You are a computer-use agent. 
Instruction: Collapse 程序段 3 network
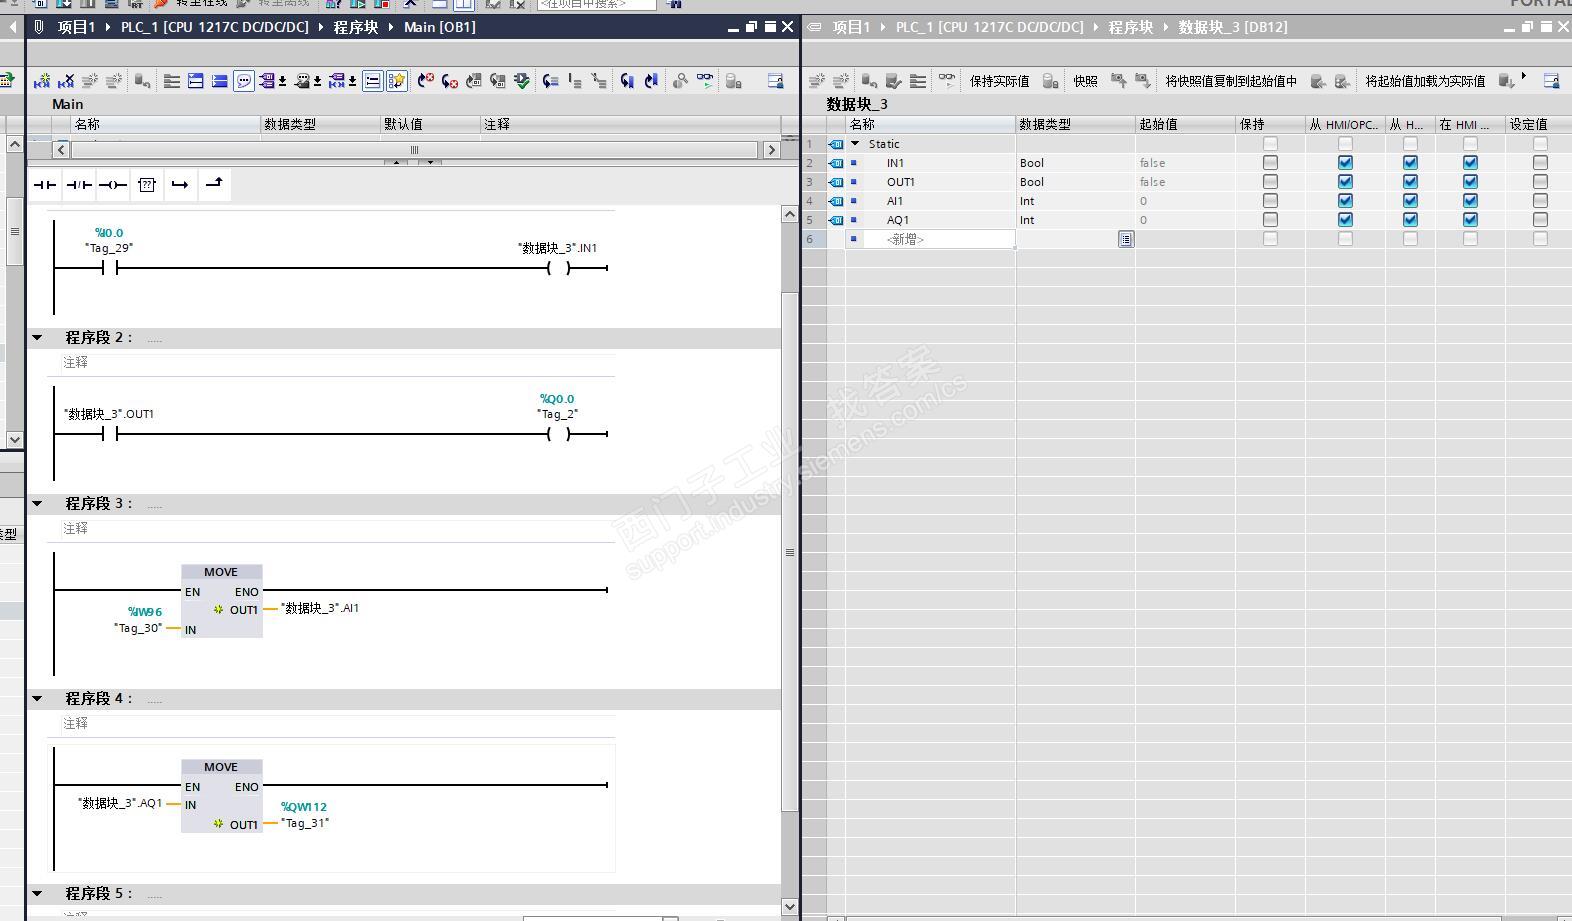pos(37,504)
